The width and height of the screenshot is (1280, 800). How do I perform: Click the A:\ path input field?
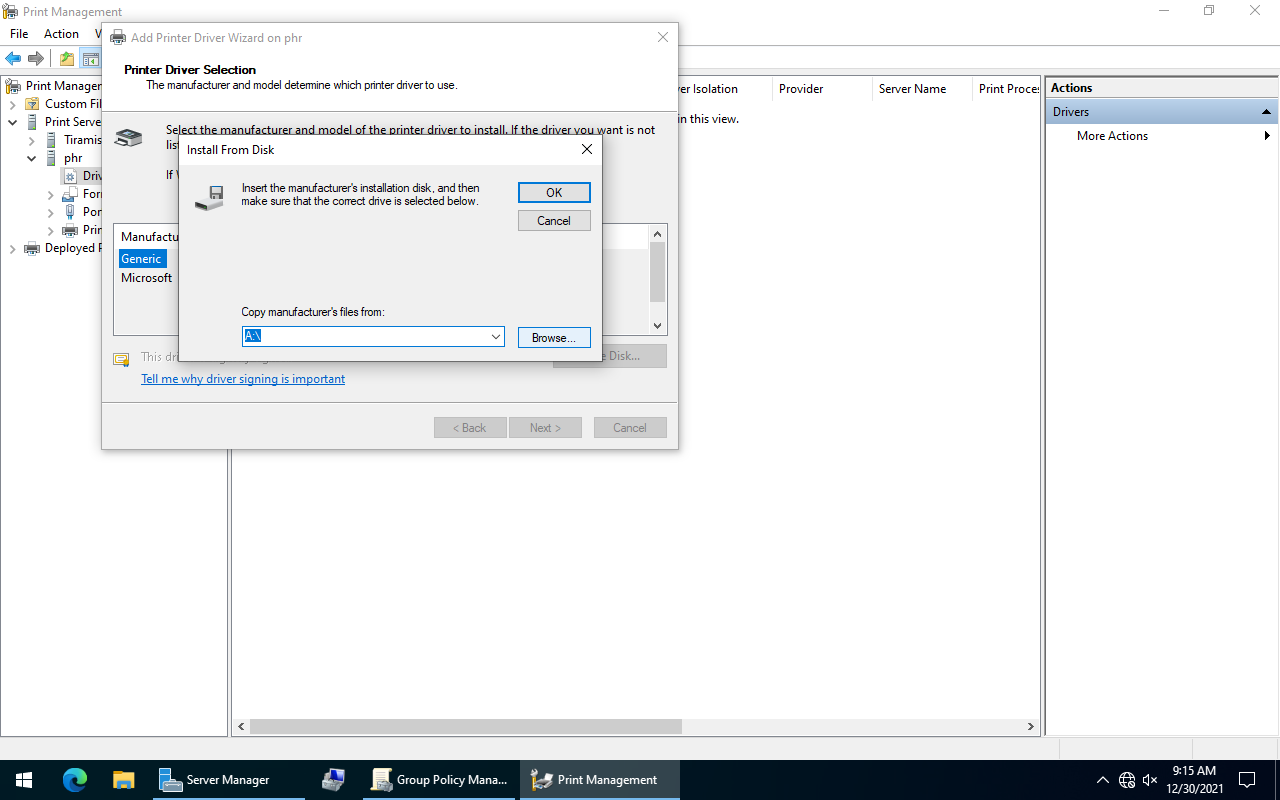click(365, 337)
